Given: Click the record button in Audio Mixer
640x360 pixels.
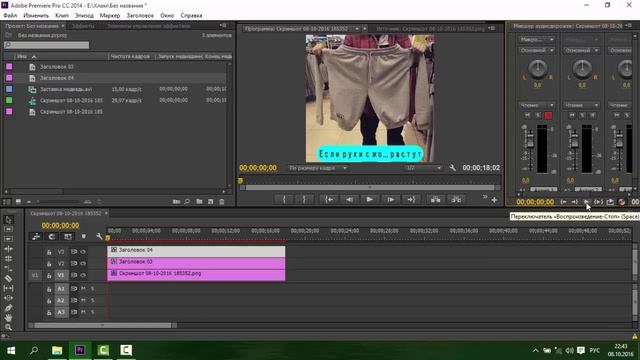Looking at the screenshot, I should click(621, 202).
